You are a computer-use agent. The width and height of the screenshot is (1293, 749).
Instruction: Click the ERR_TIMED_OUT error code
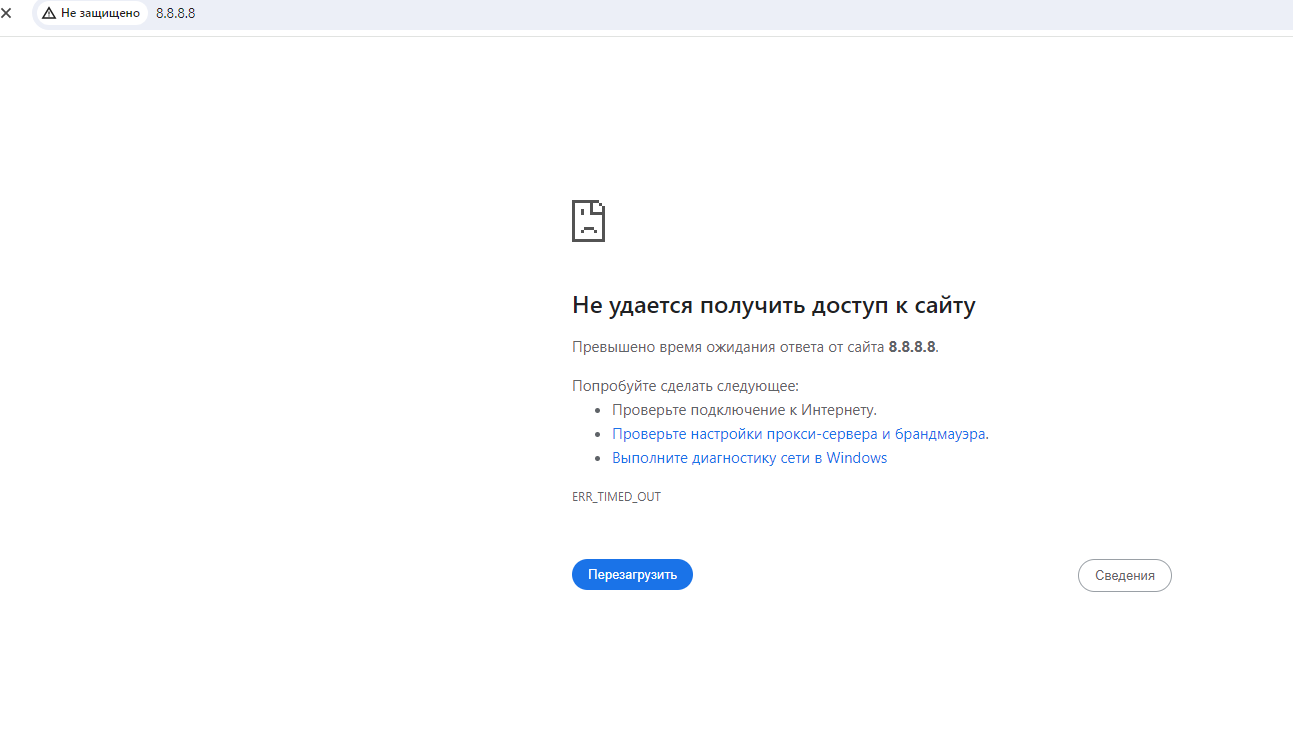click(x=616, y=497)
